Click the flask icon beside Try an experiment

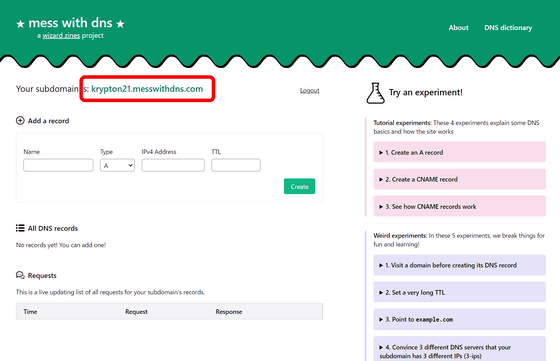point(375,93)
